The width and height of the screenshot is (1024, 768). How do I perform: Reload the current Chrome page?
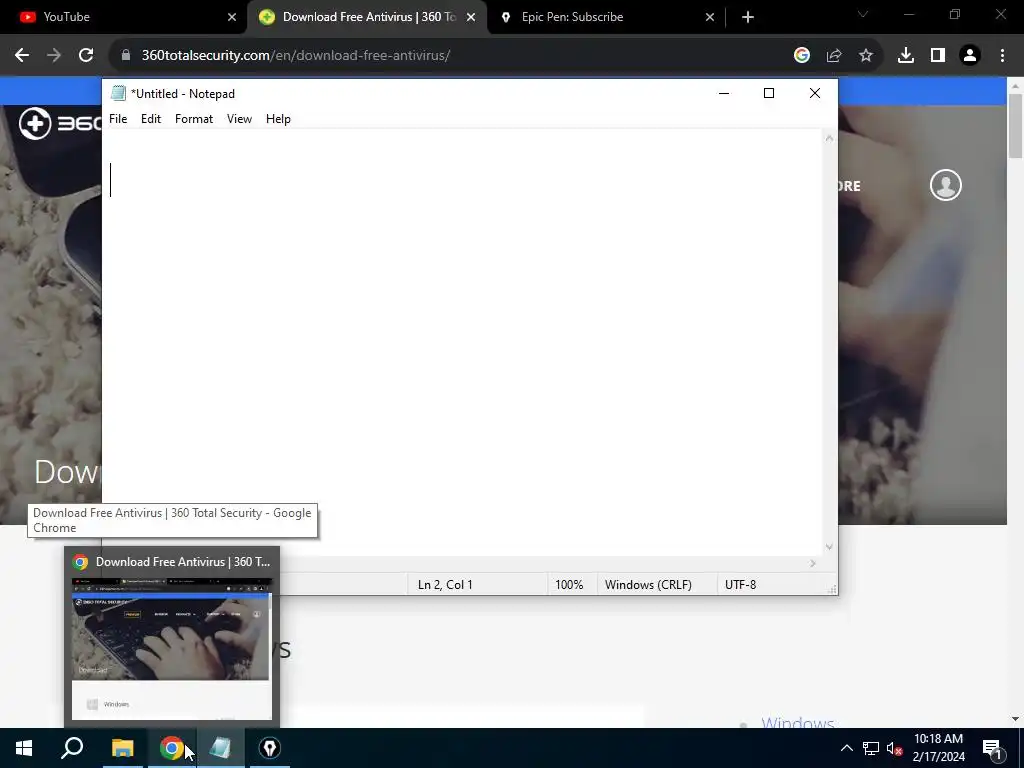pyautogui.click(x=86, y=56)
